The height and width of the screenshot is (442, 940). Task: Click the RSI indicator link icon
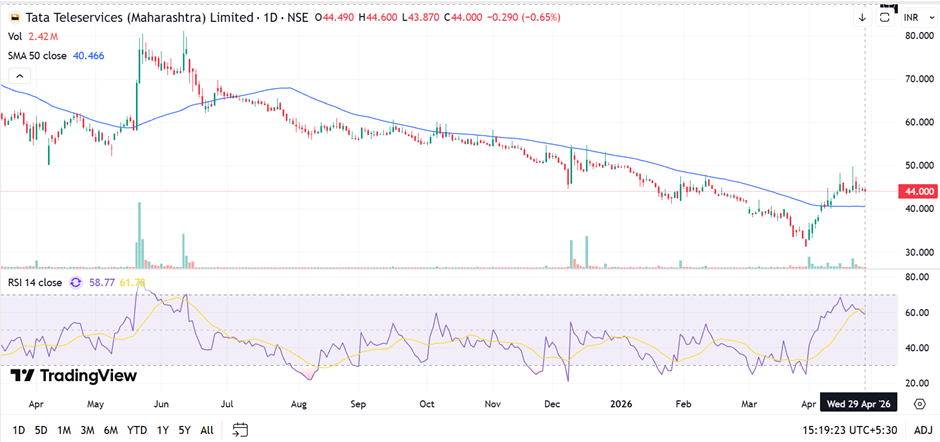[x=75, y=283]
